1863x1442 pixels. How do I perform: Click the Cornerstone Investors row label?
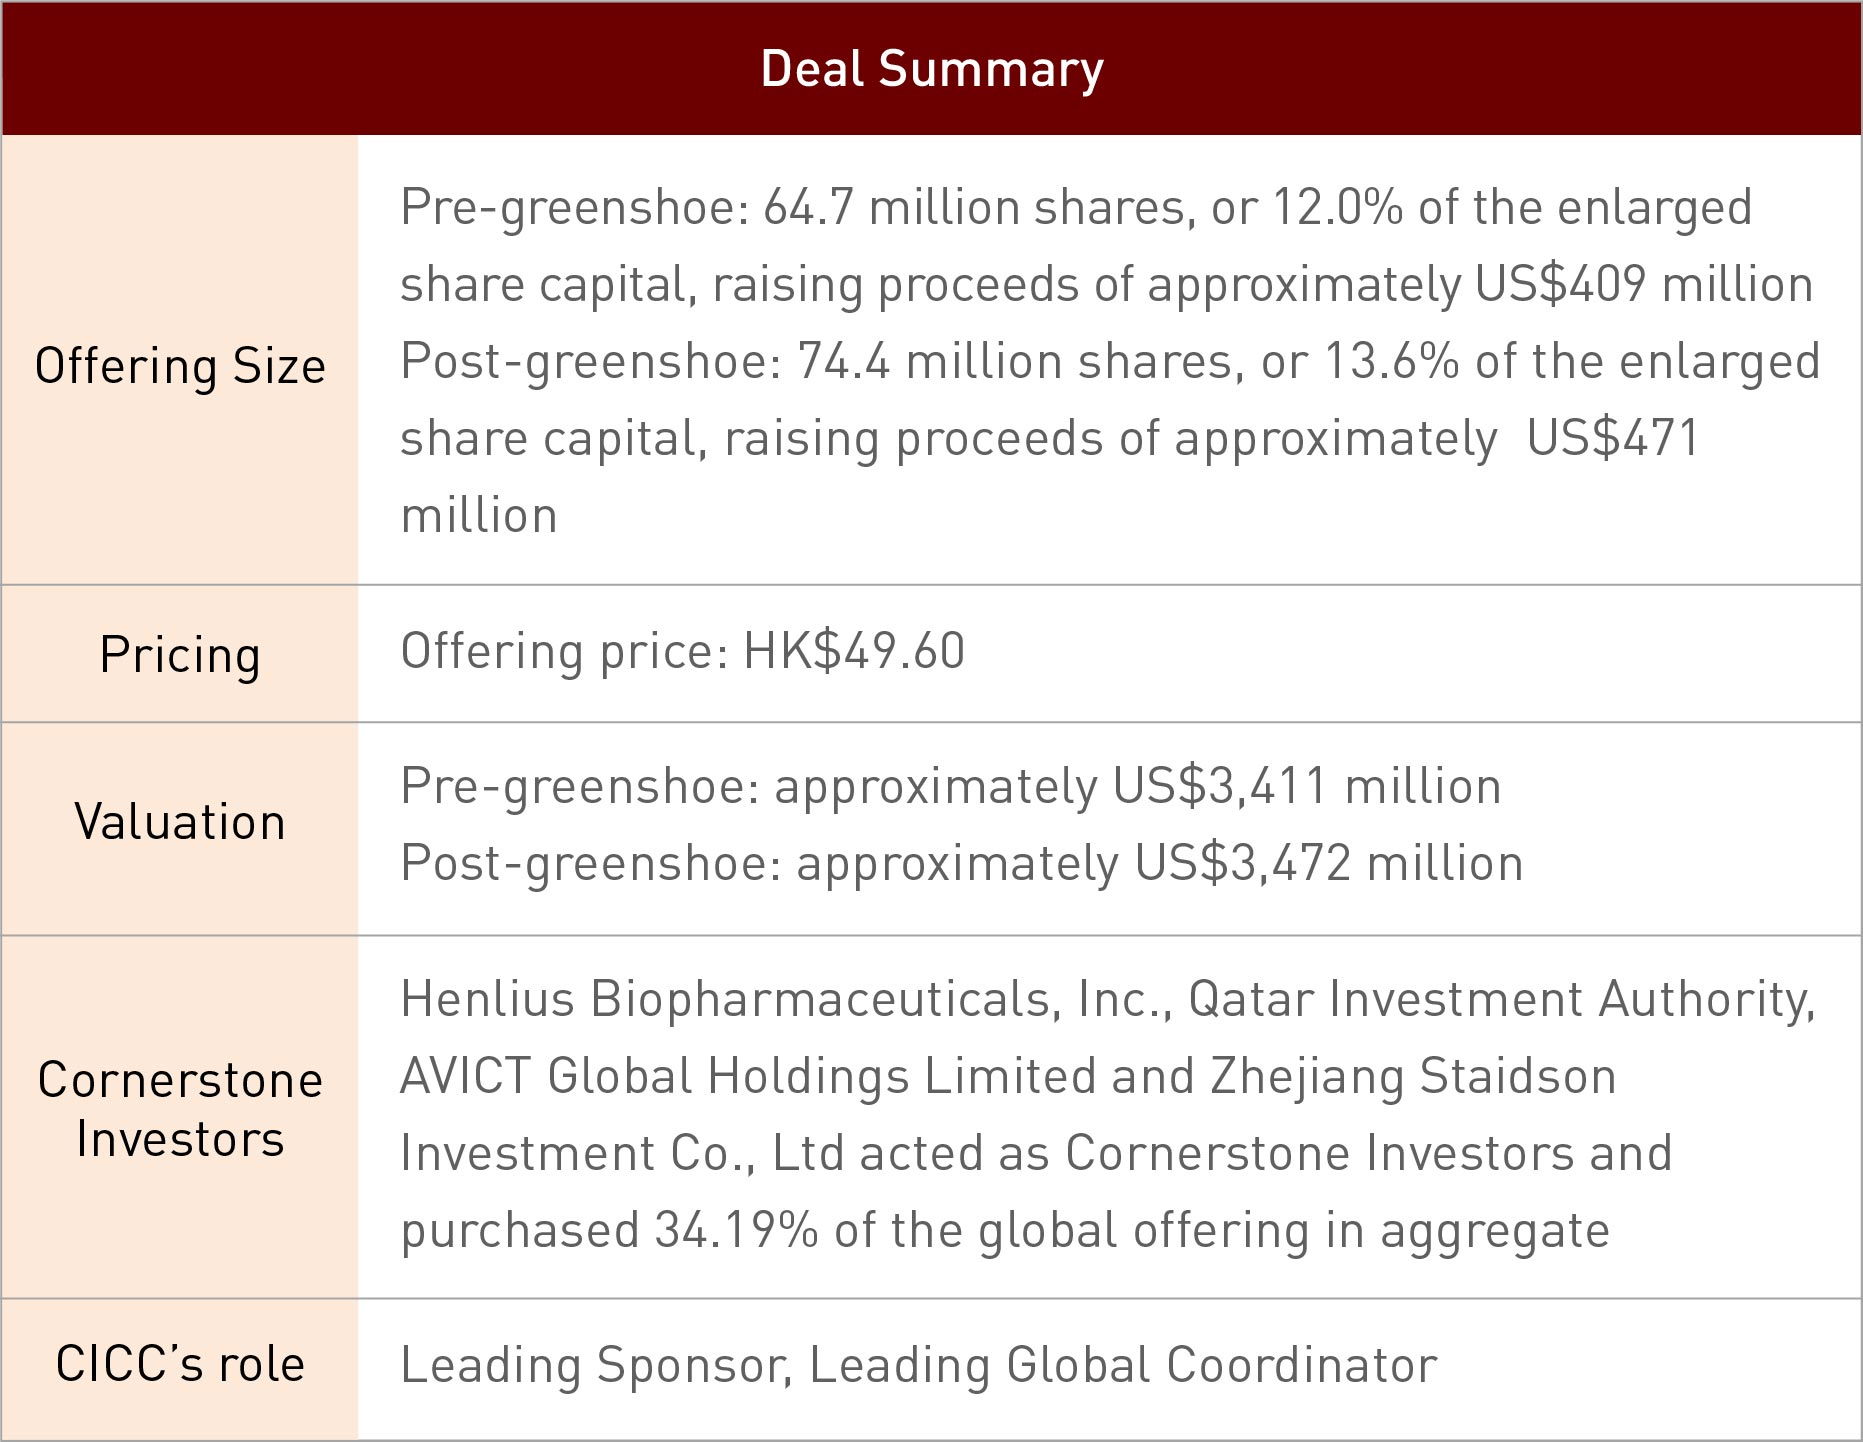click(x=180, y=1109)
